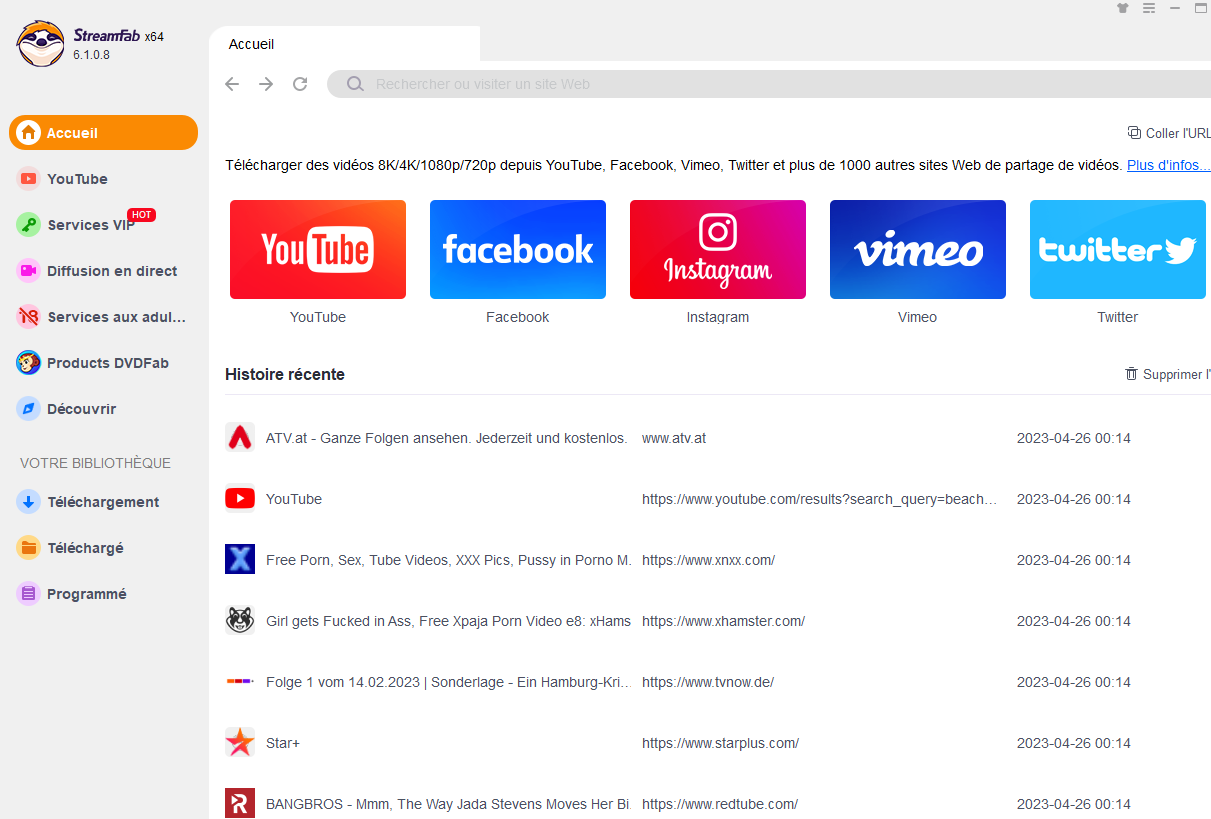Screen dimensions: 1211x819
Task: Click the https://www.starplus.com/ URL
Action: click(x=720, y=743)
